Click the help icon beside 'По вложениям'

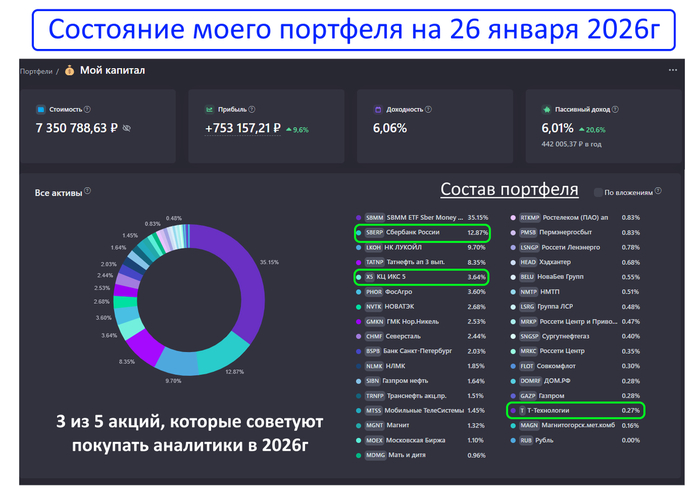[x=662, y=191]
